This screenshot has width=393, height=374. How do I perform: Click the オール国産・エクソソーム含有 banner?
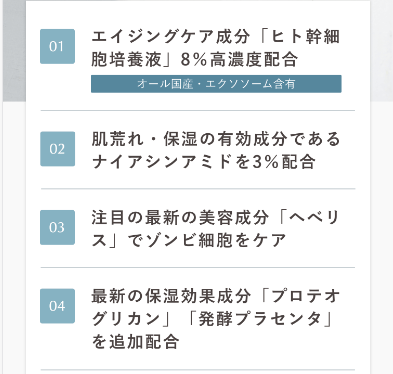point(216,84)
